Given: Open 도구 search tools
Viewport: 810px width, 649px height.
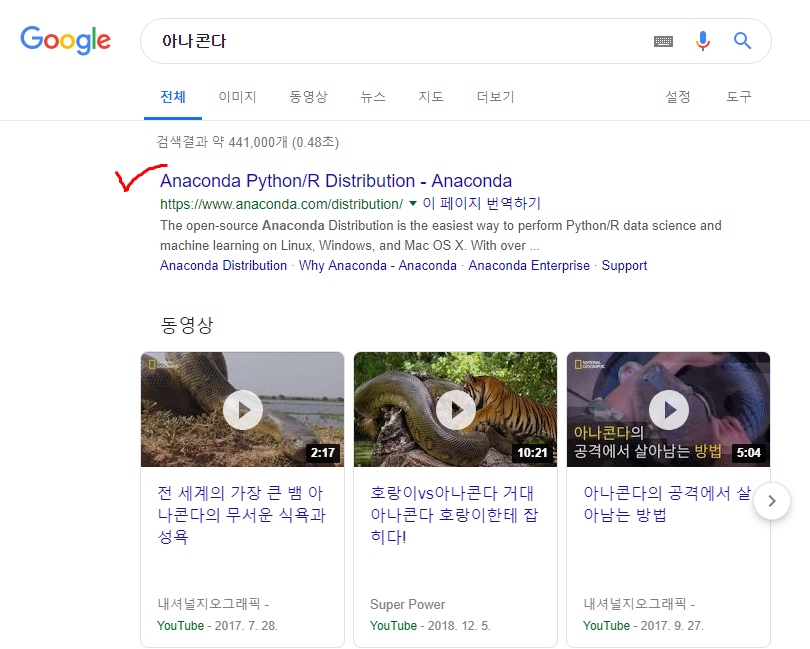Looking at the screenshot, I should (738, 97).
